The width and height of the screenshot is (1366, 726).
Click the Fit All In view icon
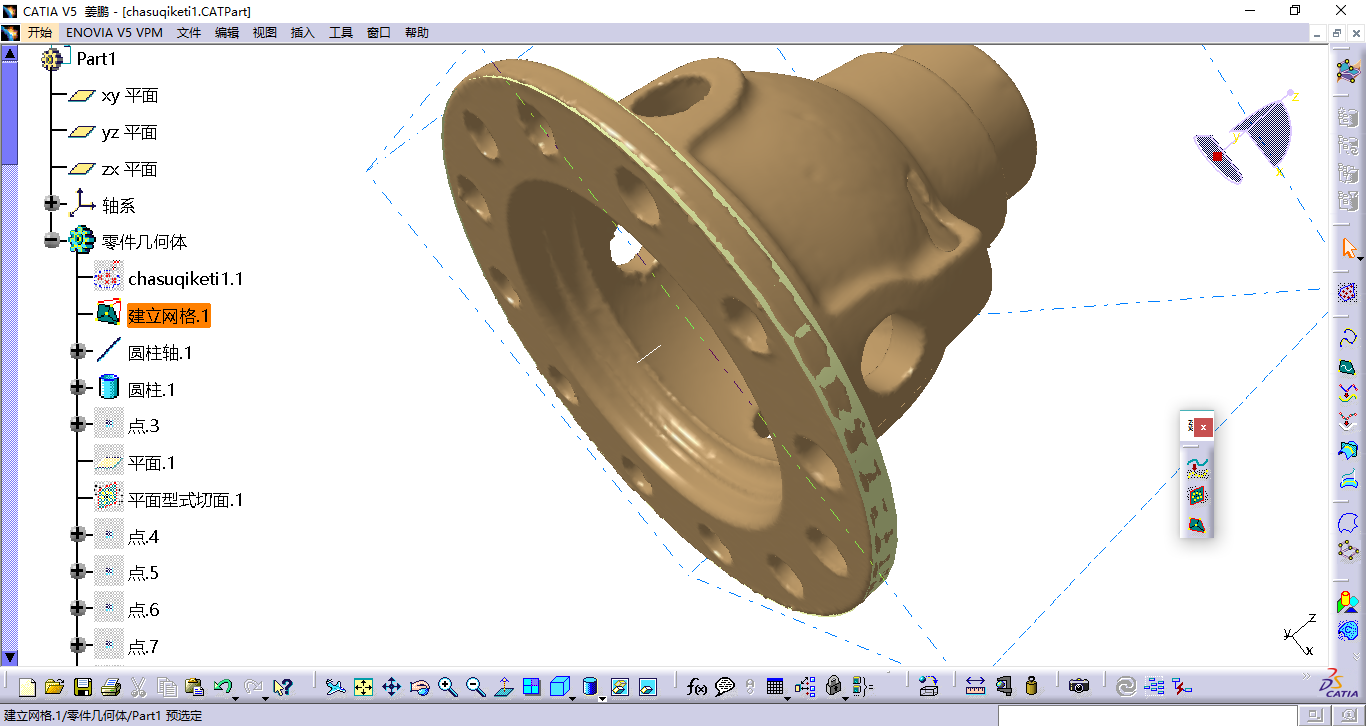coord(363,687)
